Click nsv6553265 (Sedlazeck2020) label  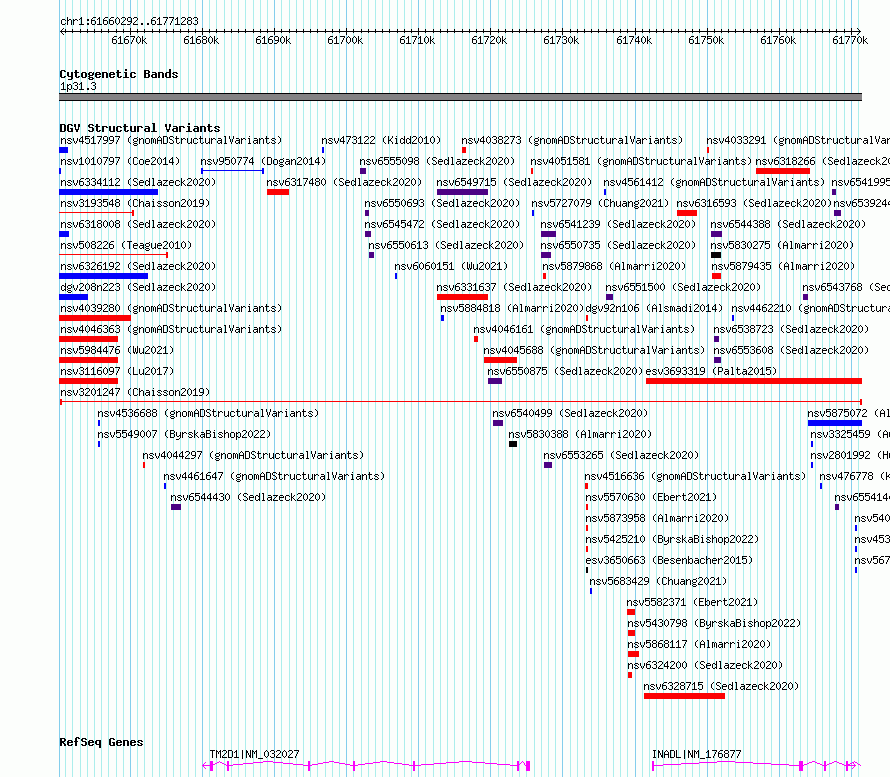tap(621, 455)
